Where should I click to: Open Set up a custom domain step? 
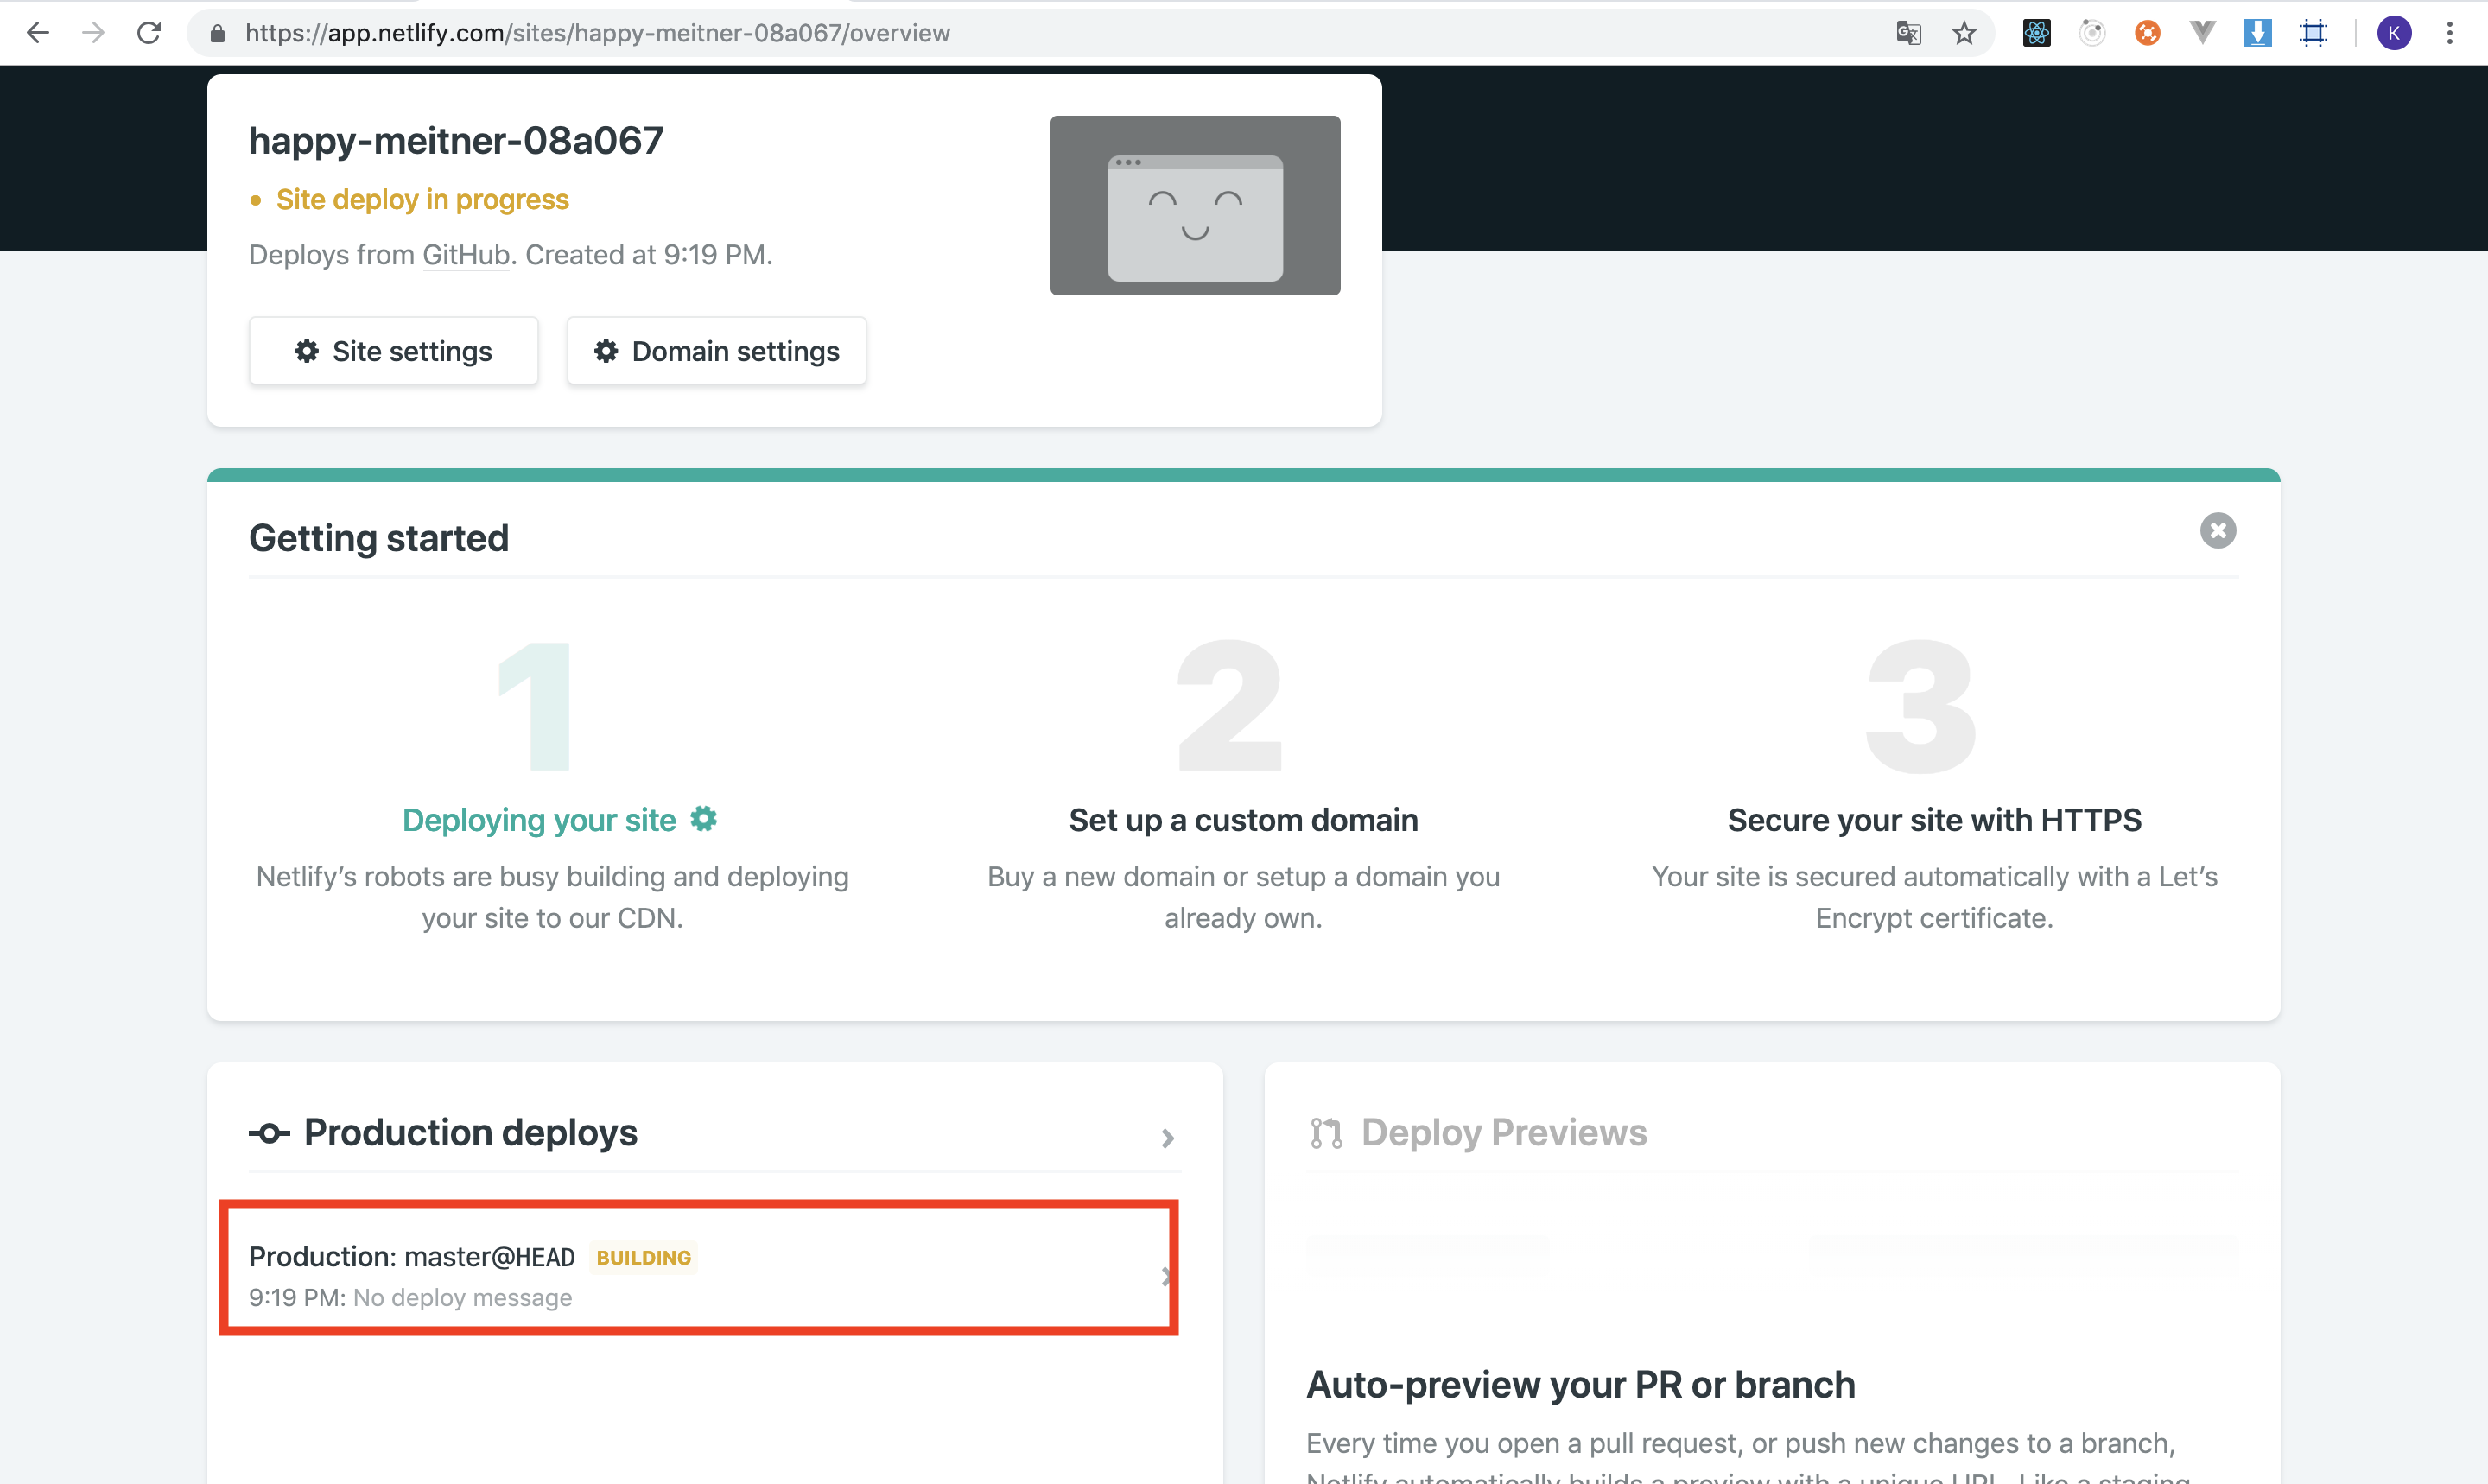[1243, 820]
